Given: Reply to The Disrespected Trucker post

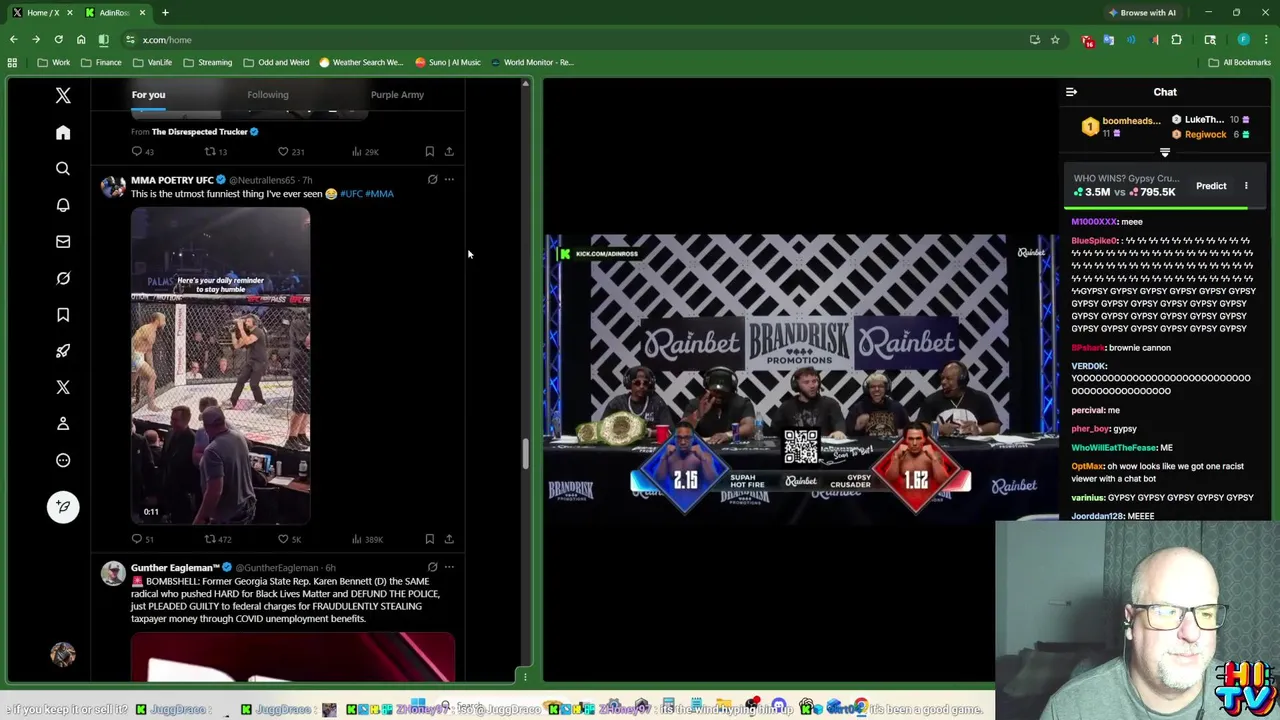Looking at the screenshot, I should click(x=137, y=151).
